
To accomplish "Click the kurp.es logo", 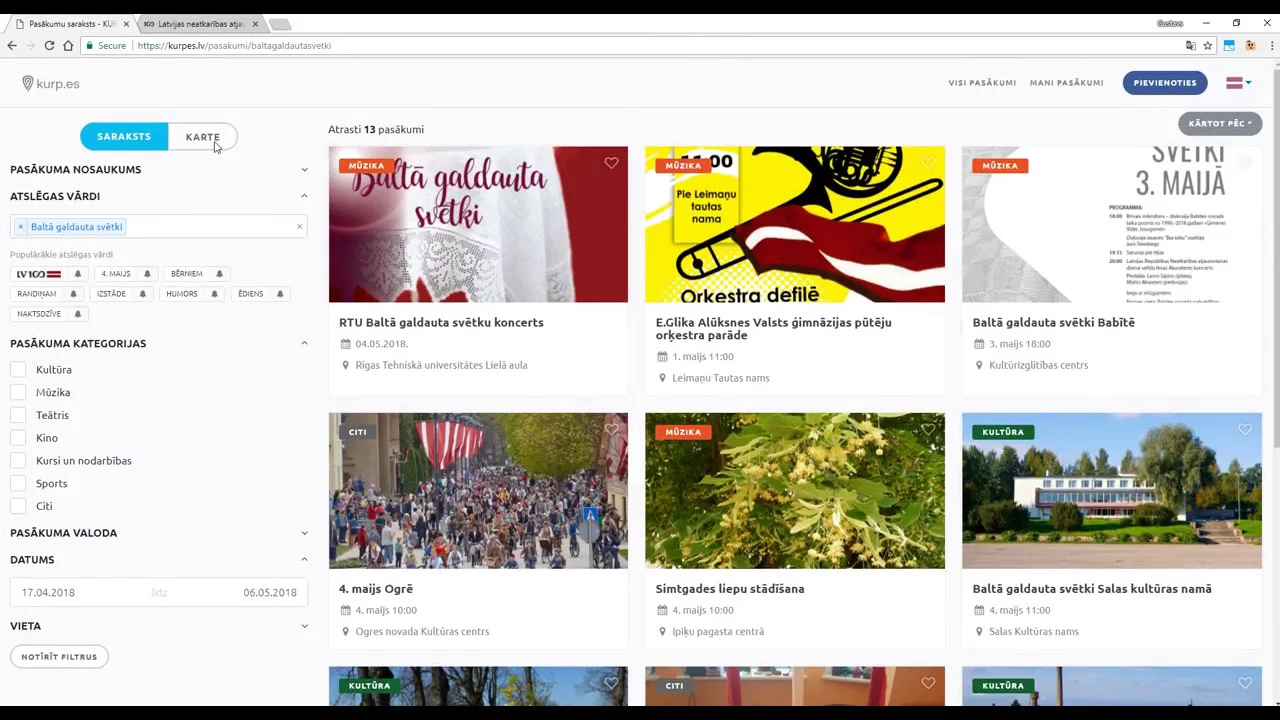I will click(51, 83).
